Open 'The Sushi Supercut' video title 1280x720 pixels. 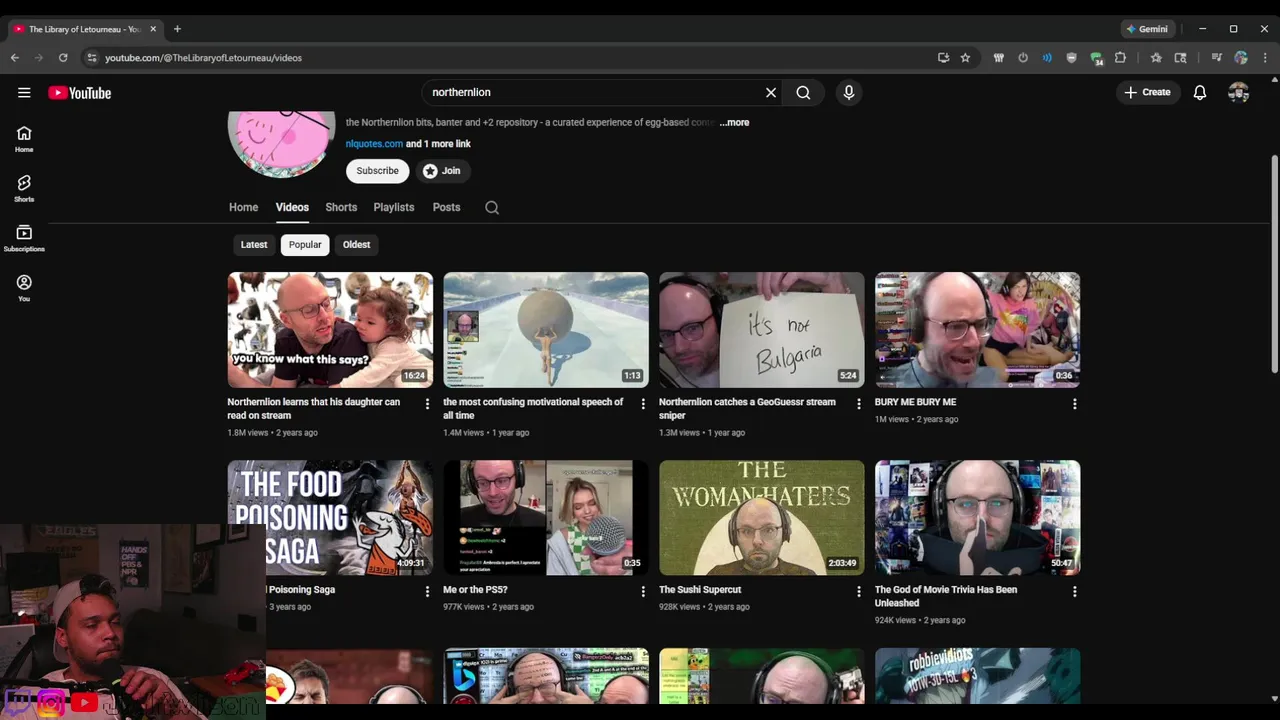click(700, 590)
